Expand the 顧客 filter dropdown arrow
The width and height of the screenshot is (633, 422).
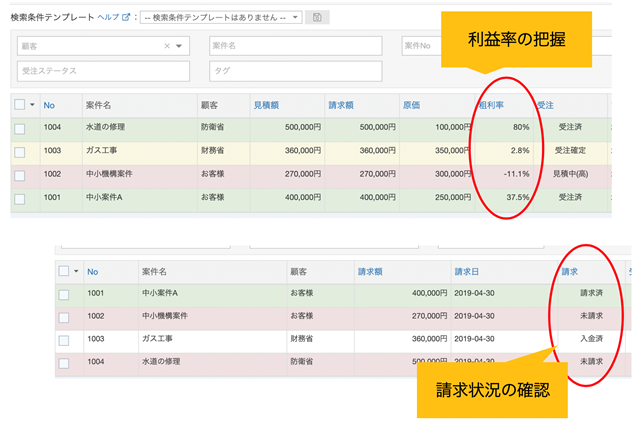(179, 46)
